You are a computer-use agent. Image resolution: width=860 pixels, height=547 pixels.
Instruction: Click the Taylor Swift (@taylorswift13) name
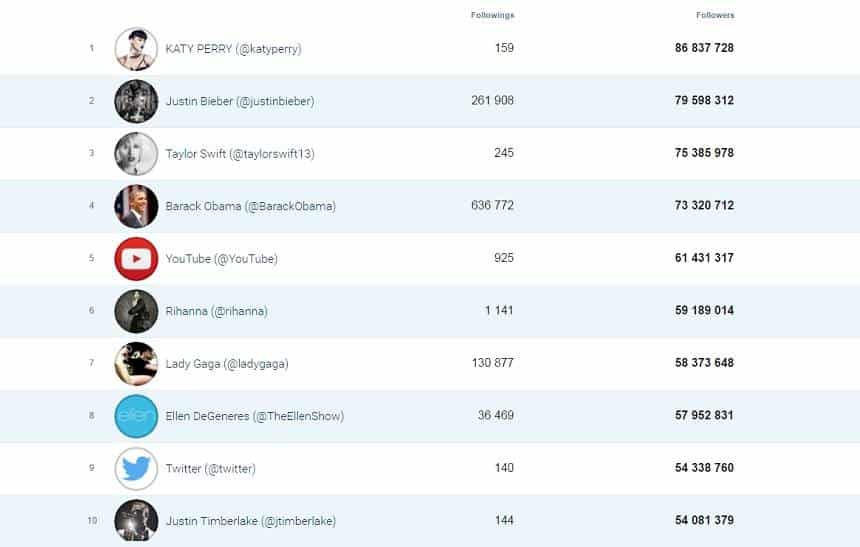click(240, 153)
